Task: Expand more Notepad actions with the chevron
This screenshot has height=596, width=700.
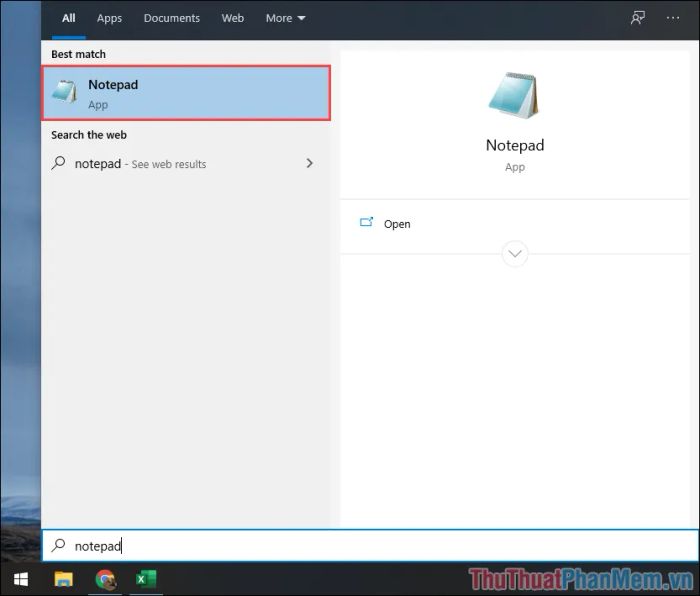Action: [x=515, y=254]
